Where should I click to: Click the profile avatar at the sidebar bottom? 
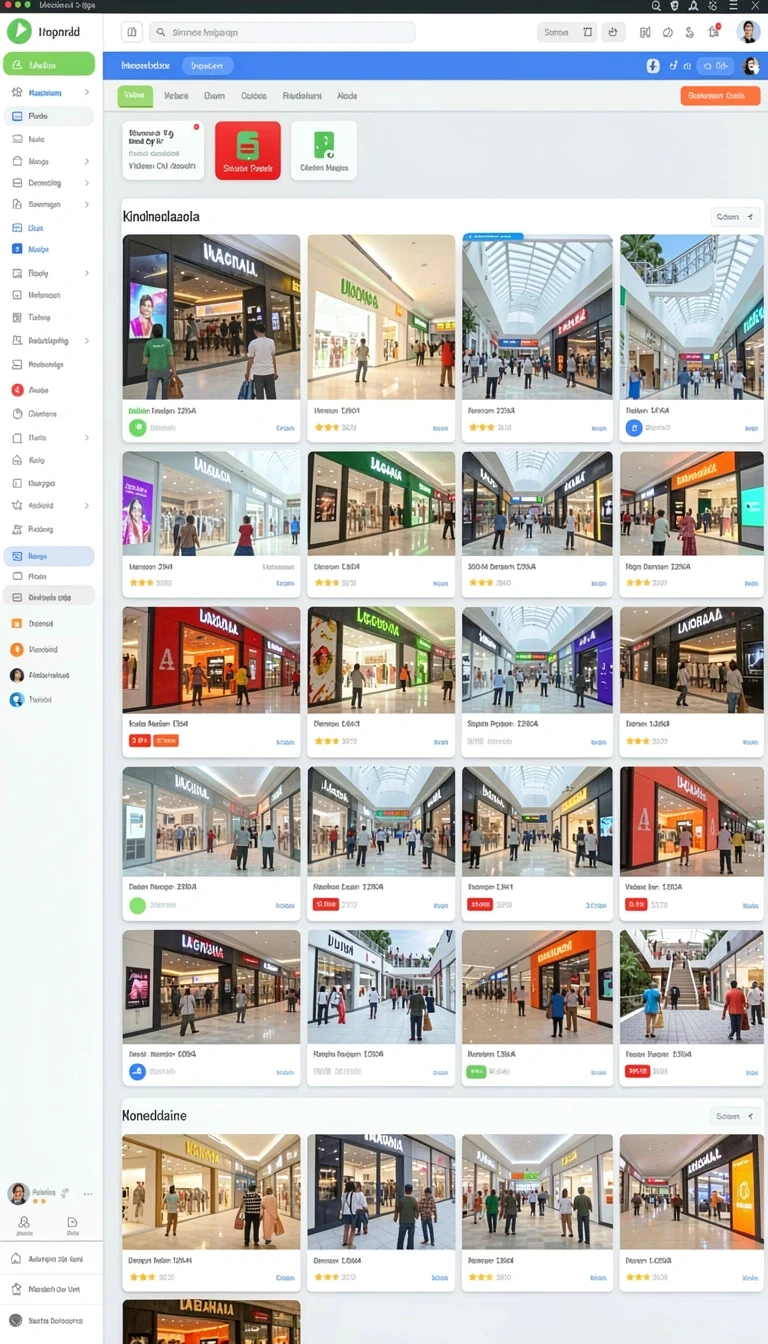point(18,1193)
